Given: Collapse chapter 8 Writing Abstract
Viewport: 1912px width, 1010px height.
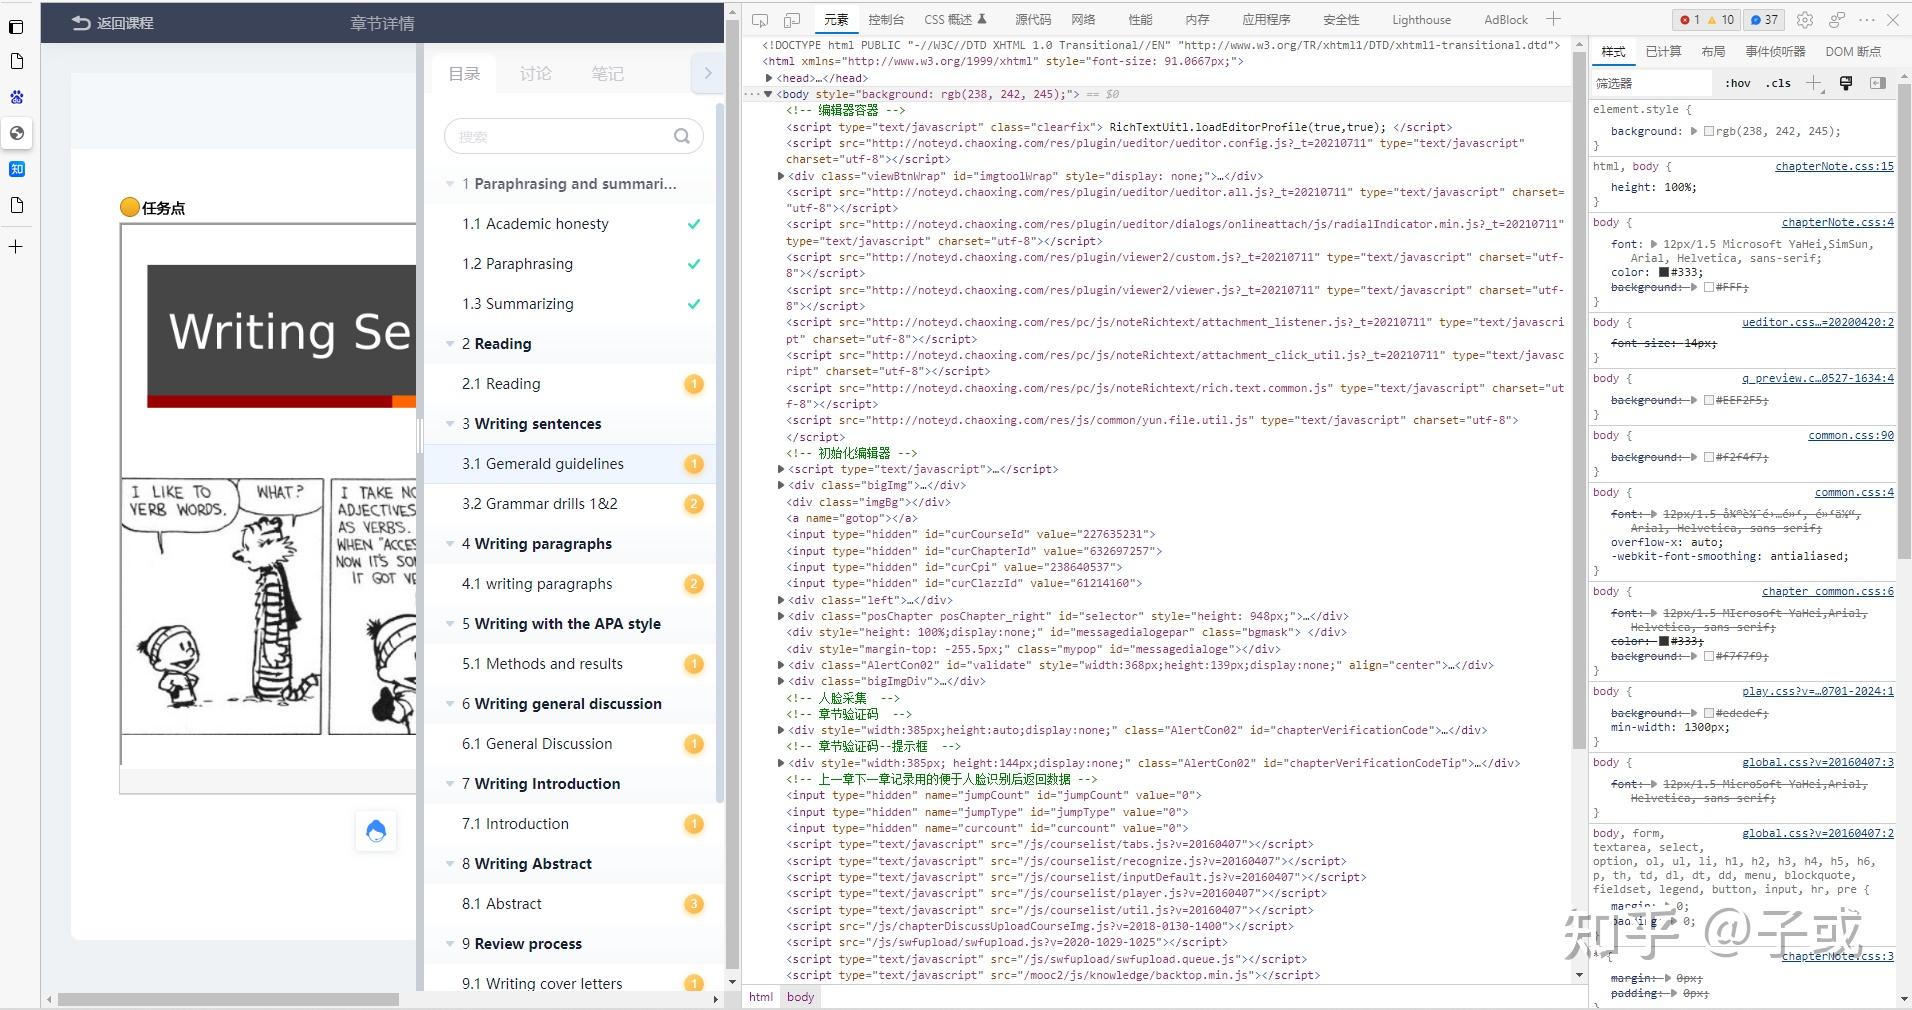Looking at the screenshot, I should pos(450,864).
